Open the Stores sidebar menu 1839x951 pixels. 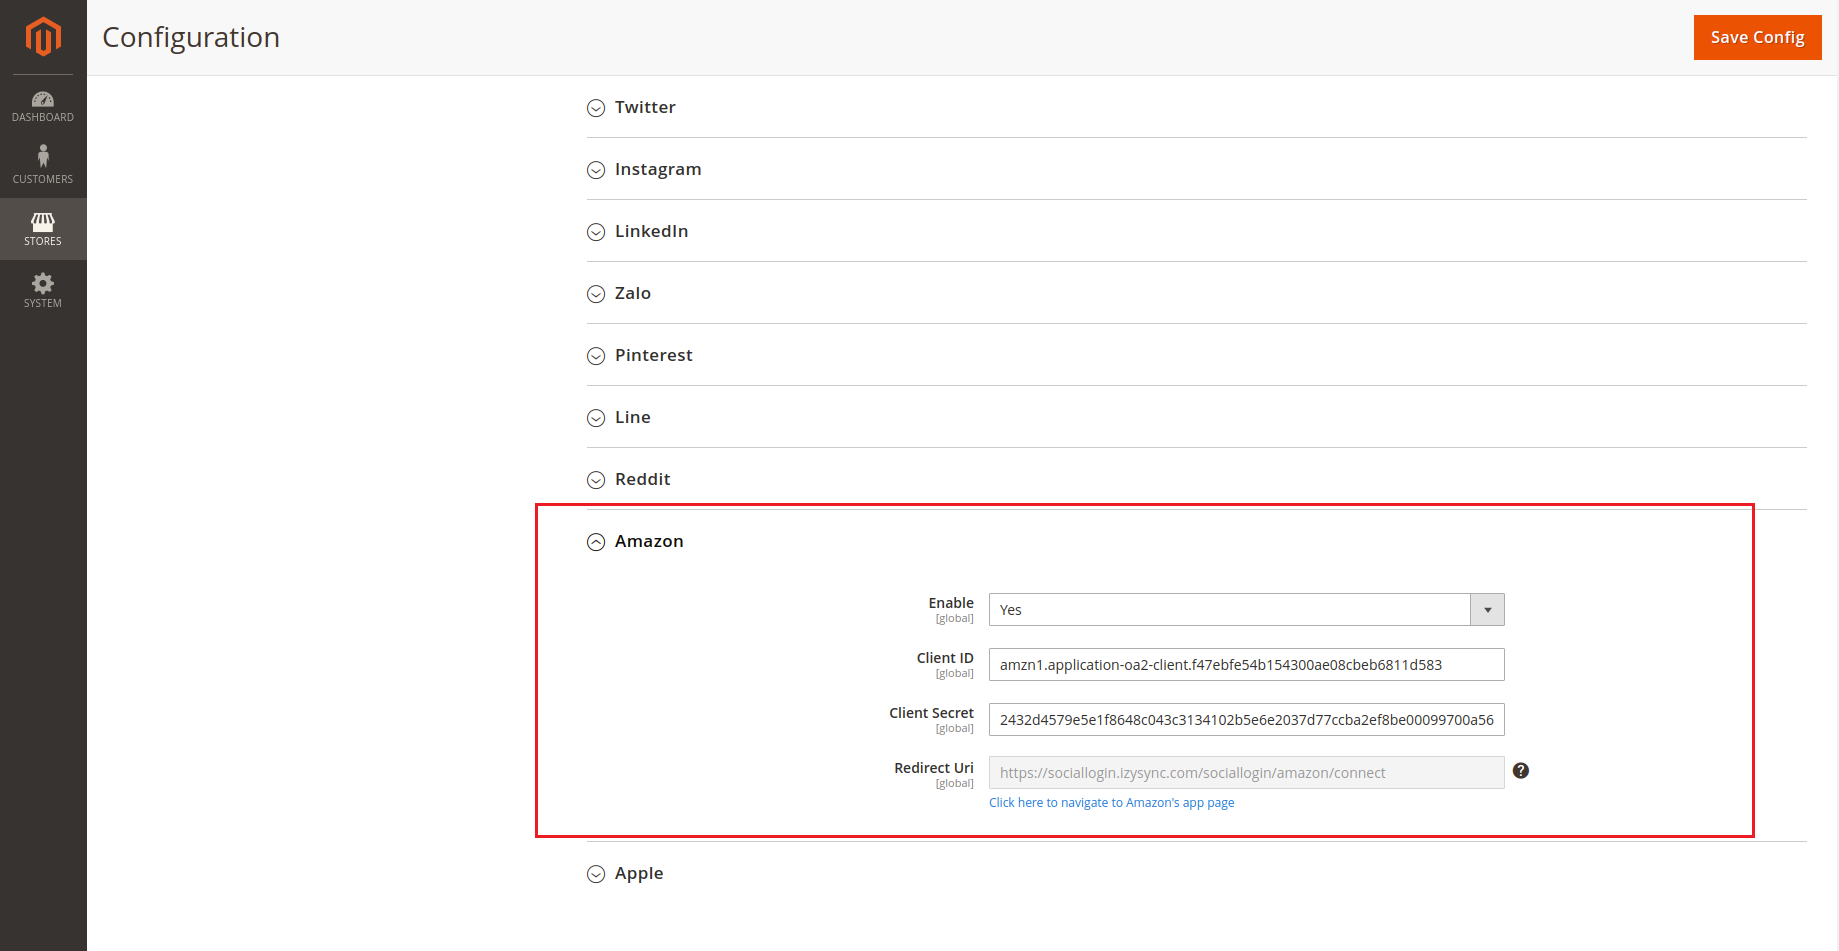coord(43,229)
